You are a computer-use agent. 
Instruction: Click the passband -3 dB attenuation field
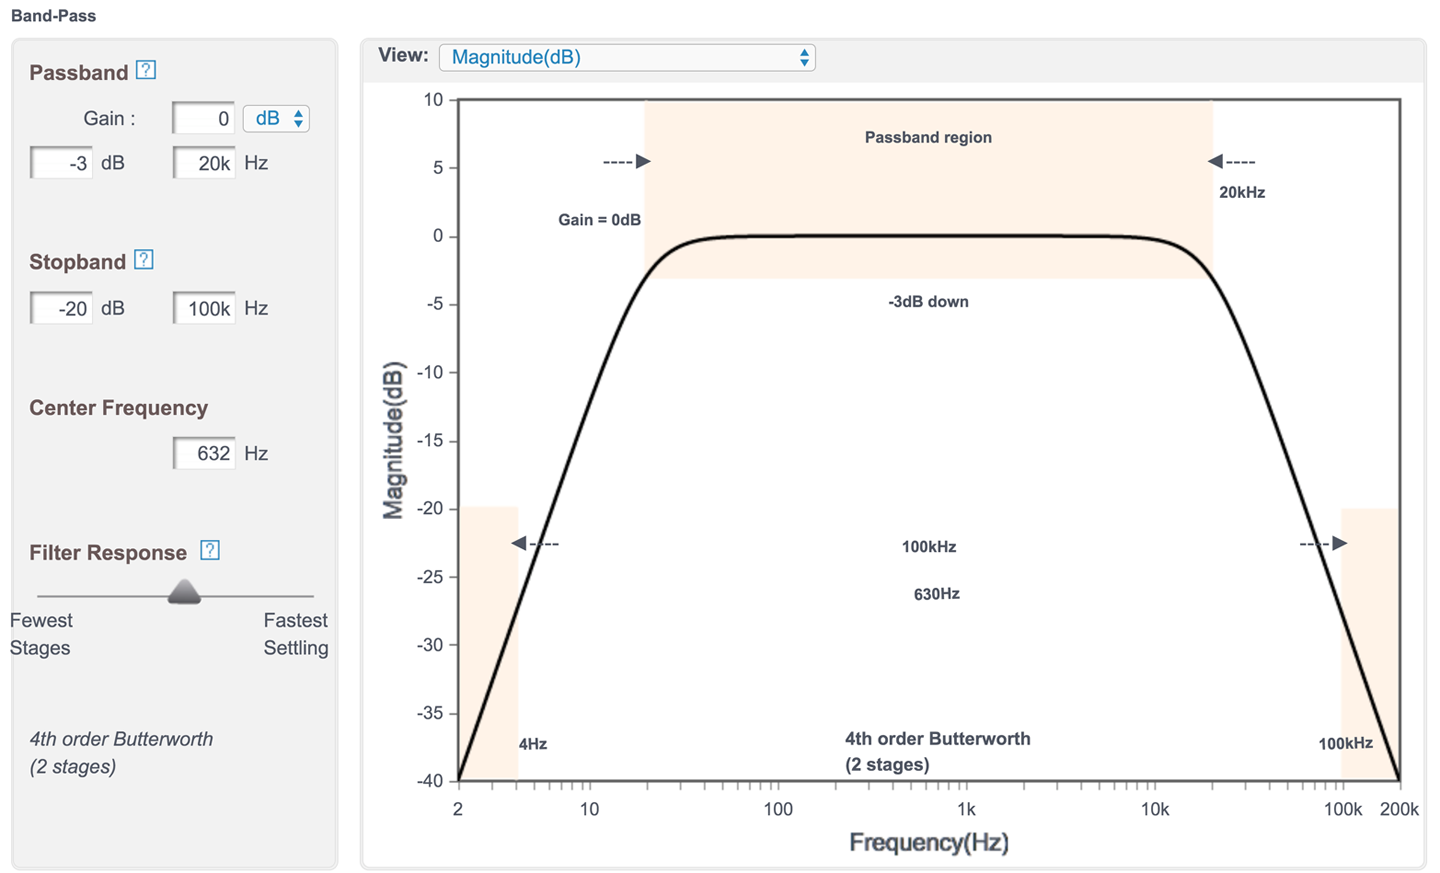click(x=62, y=163)
